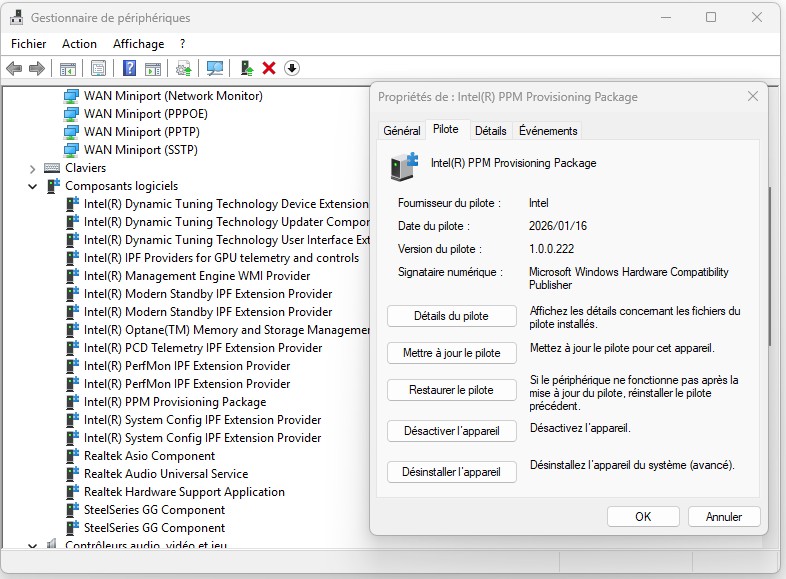Collapse the Composants logiciels category
Screen dimensions: 786x579
33,186
